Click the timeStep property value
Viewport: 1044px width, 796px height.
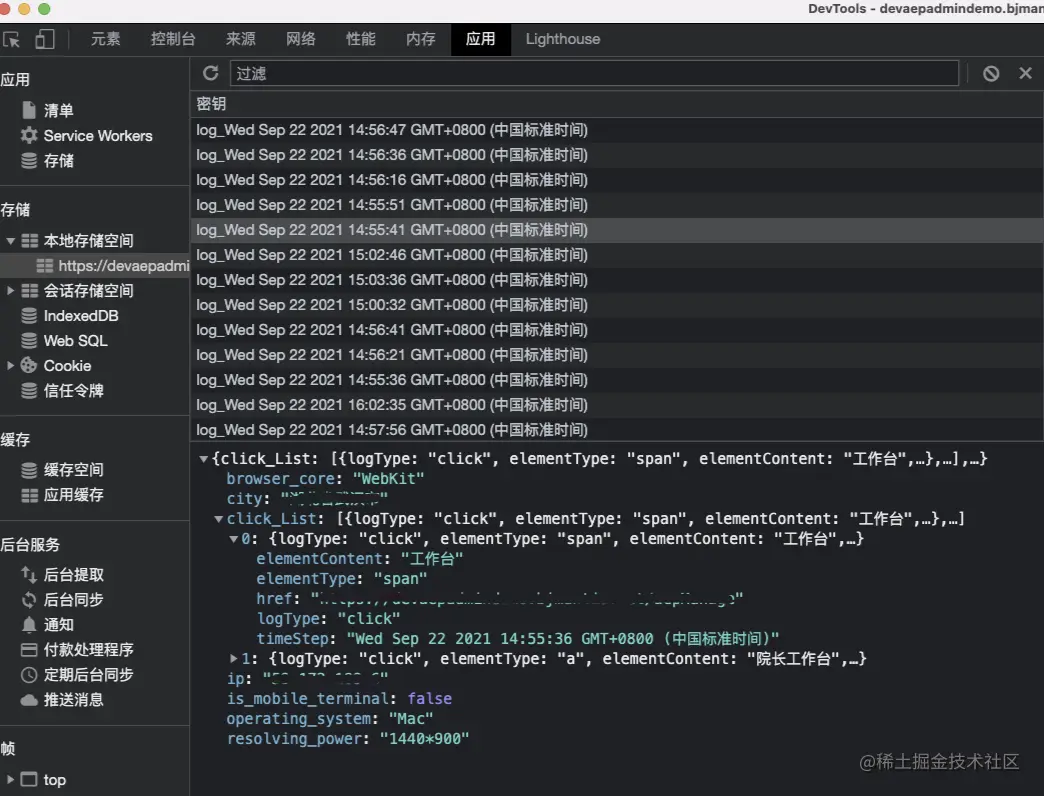tap(563, 639)
